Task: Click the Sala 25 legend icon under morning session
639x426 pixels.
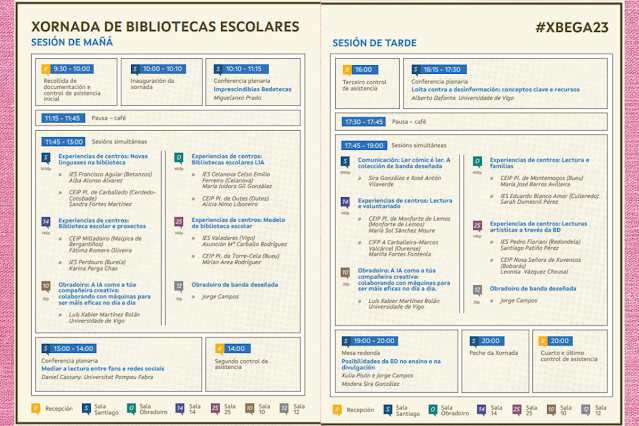Action: (x=215, y=408)
